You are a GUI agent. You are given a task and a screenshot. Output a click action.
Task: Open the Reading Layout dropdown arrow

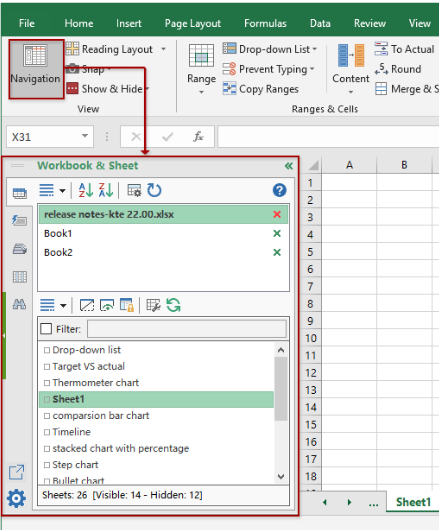point(164,49)
